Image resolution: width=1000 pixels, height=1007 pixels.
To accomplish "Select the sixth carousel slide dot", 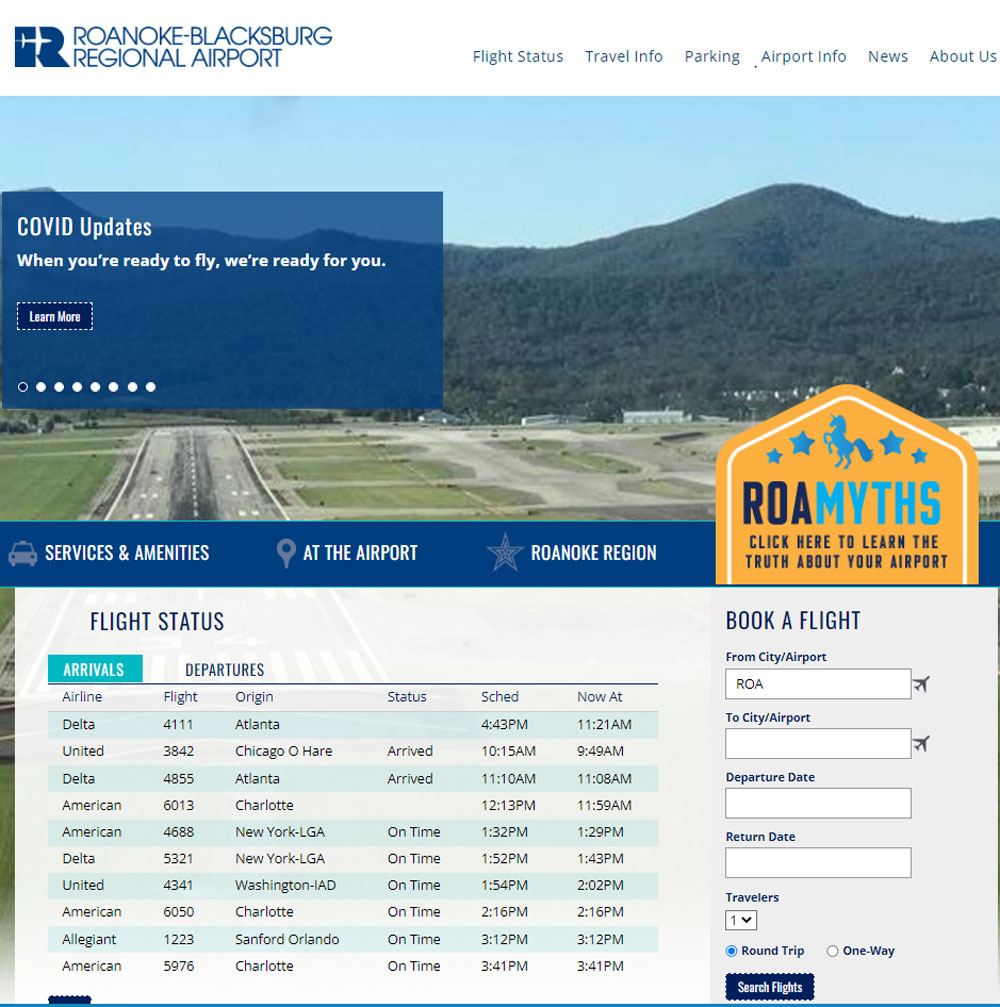I will tap(113, 387).
